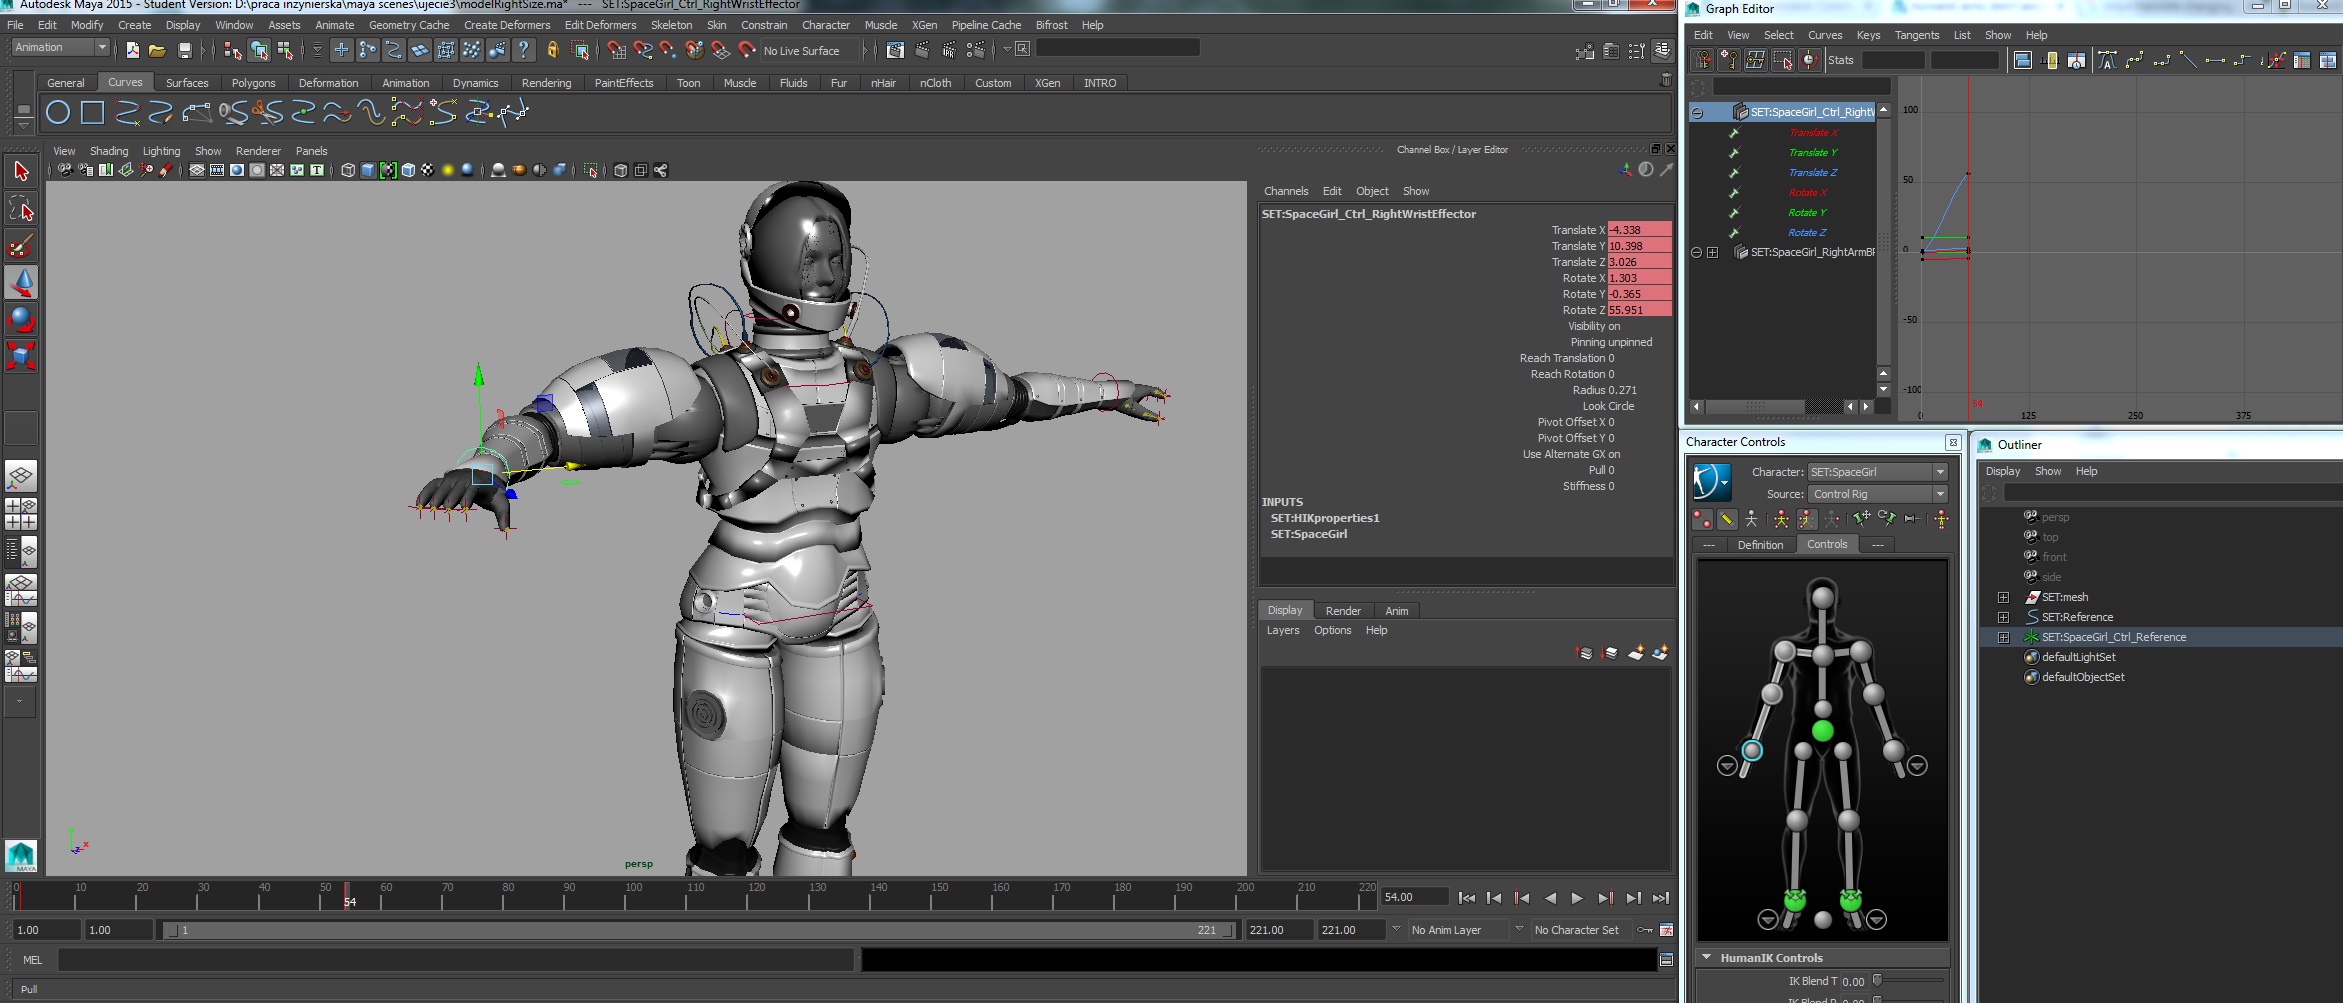Click the frame 54 marker on the time slider
The height and width of the screenshot is (1003, 2343).
(x=347, y=896)
